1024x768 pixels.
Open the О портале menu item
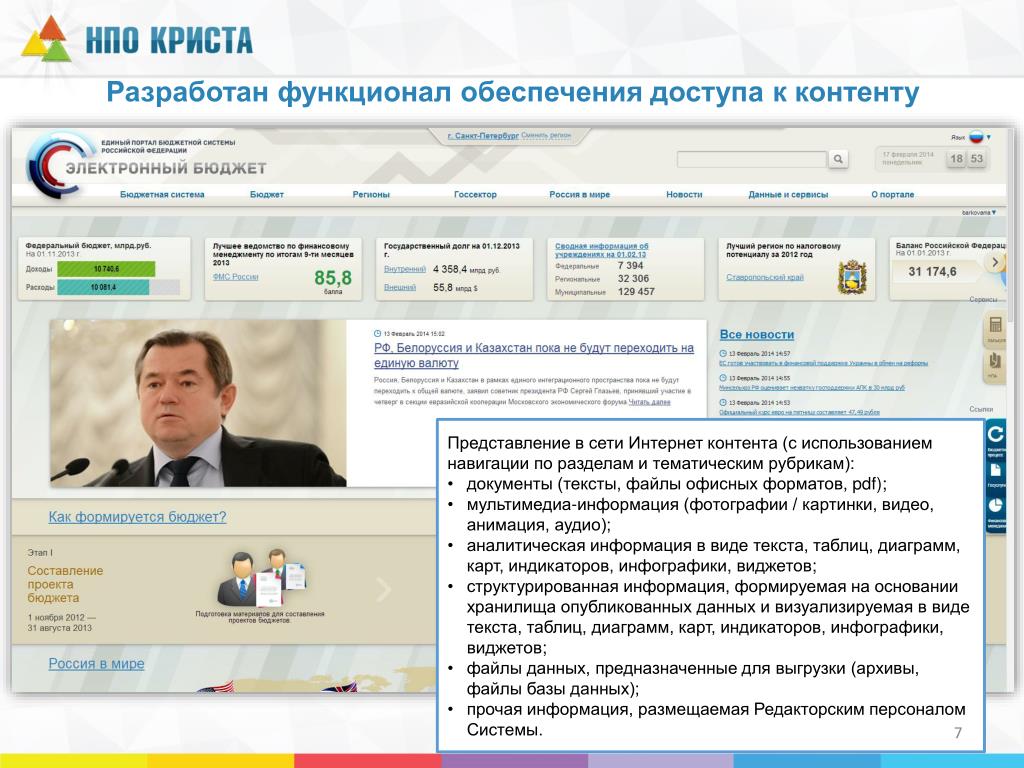[x=893, y=195]
